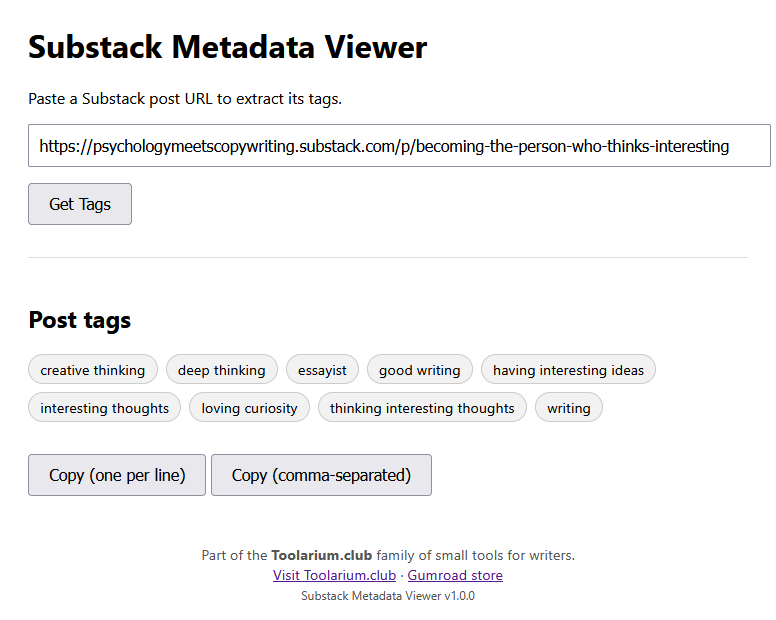776x620 pixels.
Task: Copy tags as comma-separated list
Action: click(x=321, y=475)
